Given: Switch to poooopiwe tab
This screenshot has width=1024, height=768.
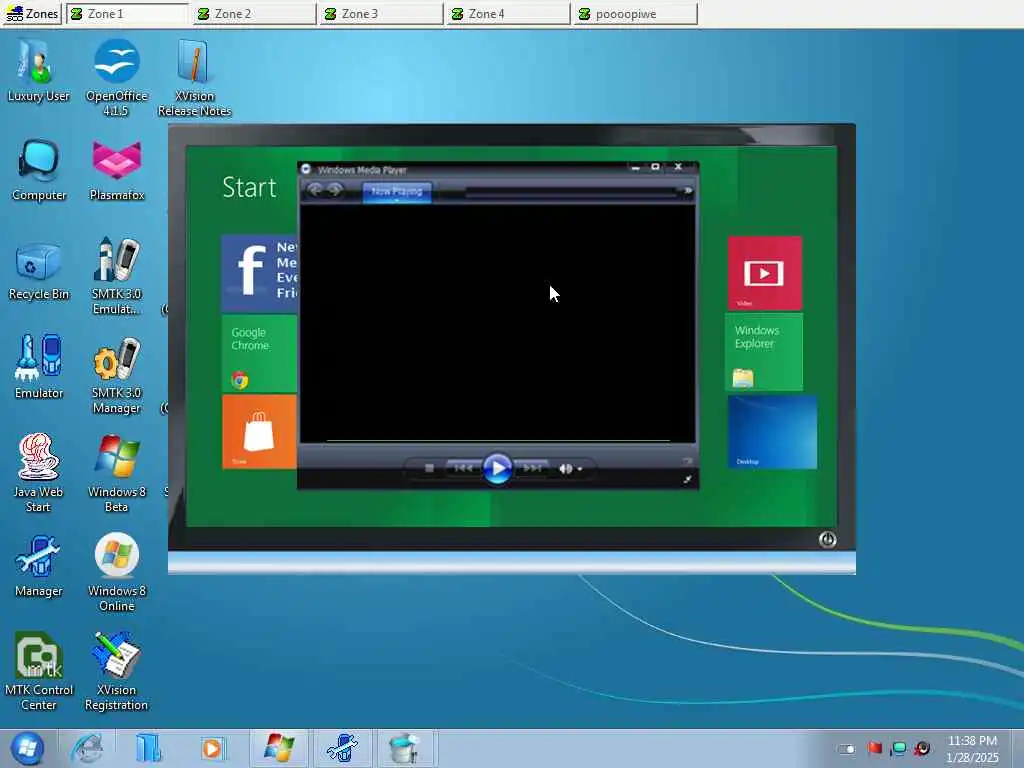Looking at the screenshot, I should [x=636, y=14].
